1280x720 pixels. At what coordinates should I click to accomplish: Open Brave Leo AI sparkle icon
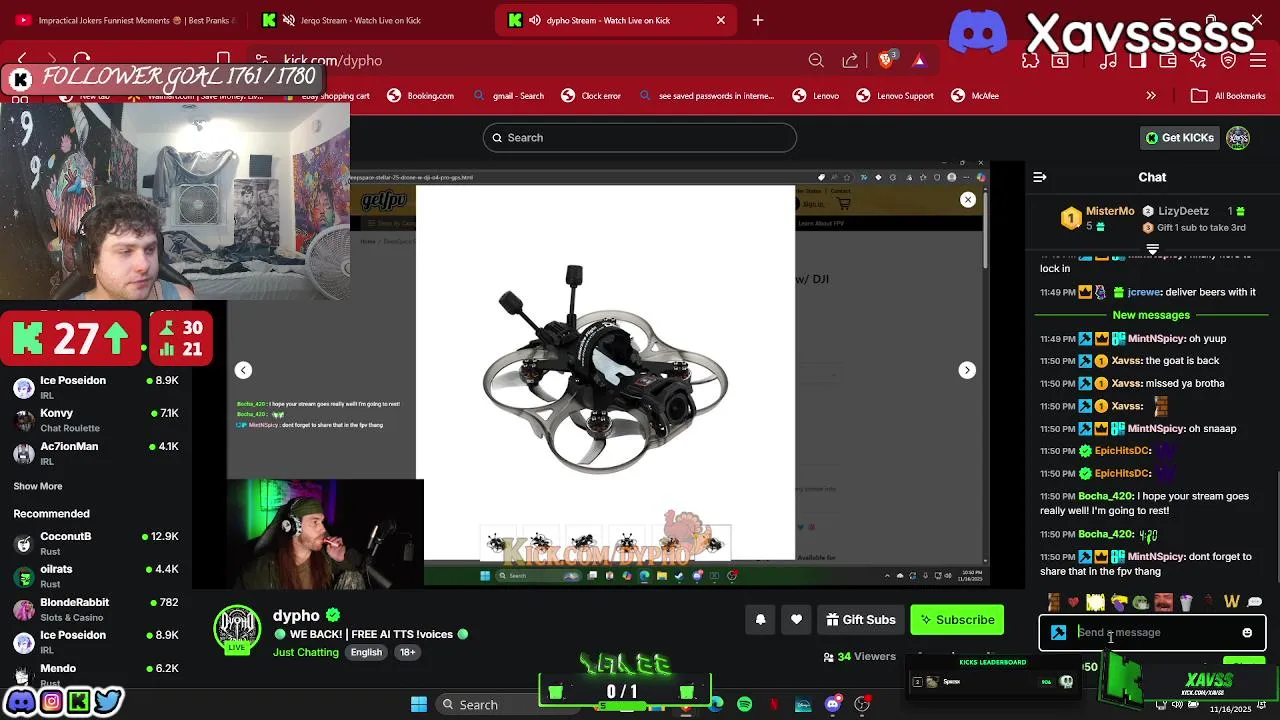pos(1198,60)
